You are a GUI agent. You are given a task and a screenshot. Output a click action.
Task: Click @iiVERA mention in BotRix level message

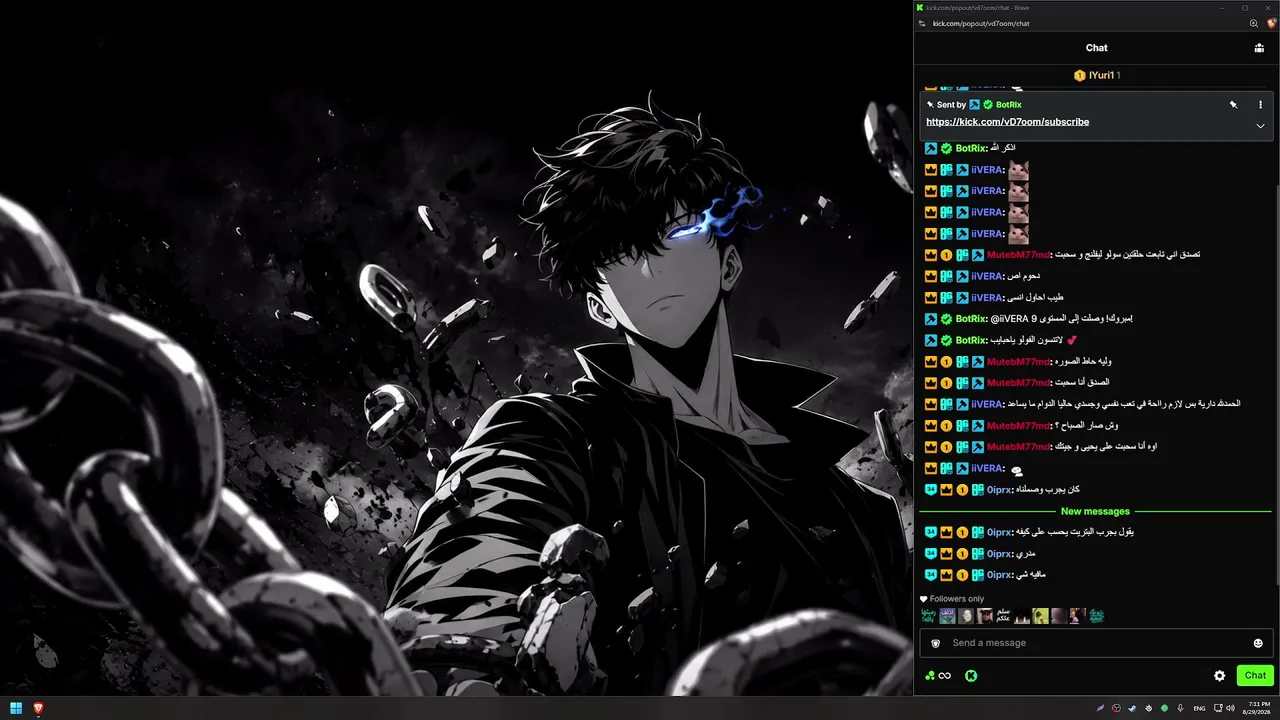pos(1010,319)
